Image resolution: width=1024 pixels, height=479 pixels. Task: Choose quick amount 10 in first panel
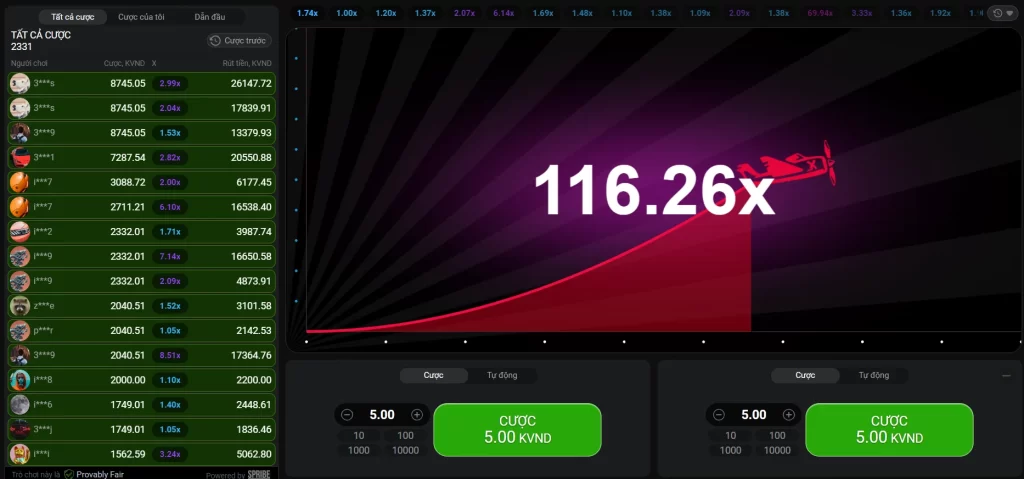point(359,436)
